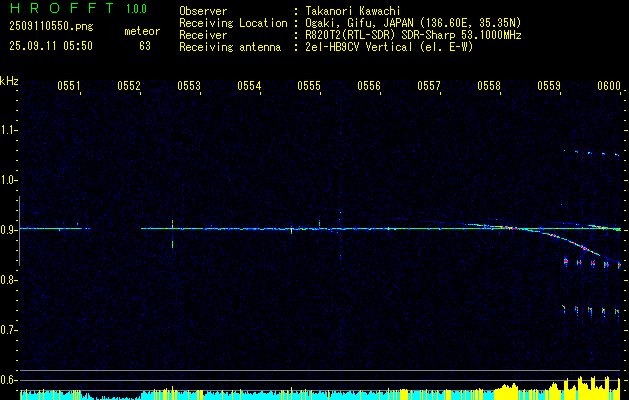The image size is (629, 400).
Task: Click the meteor label
Action: pyautogui.click(x=142, y=31)
